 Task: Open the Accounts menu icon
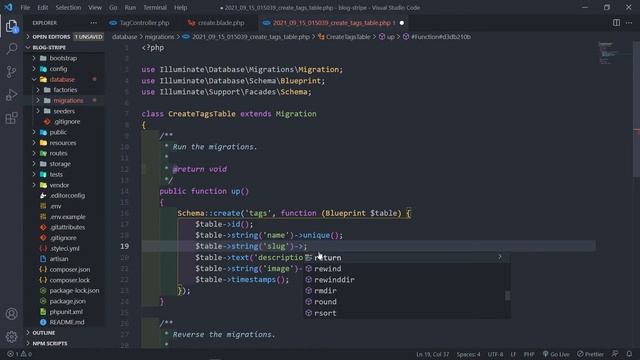point(11,314)
